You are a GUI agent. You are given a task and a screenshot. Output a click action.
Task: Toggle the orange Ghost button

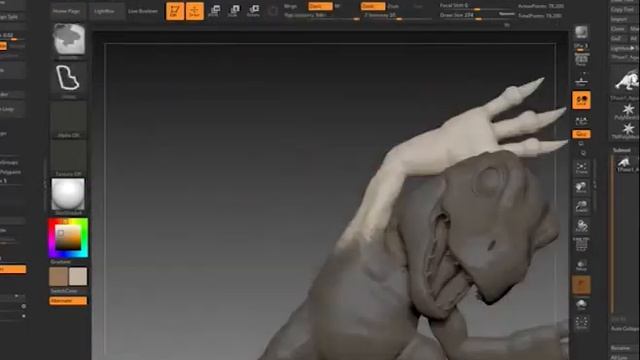pos(581,285)
